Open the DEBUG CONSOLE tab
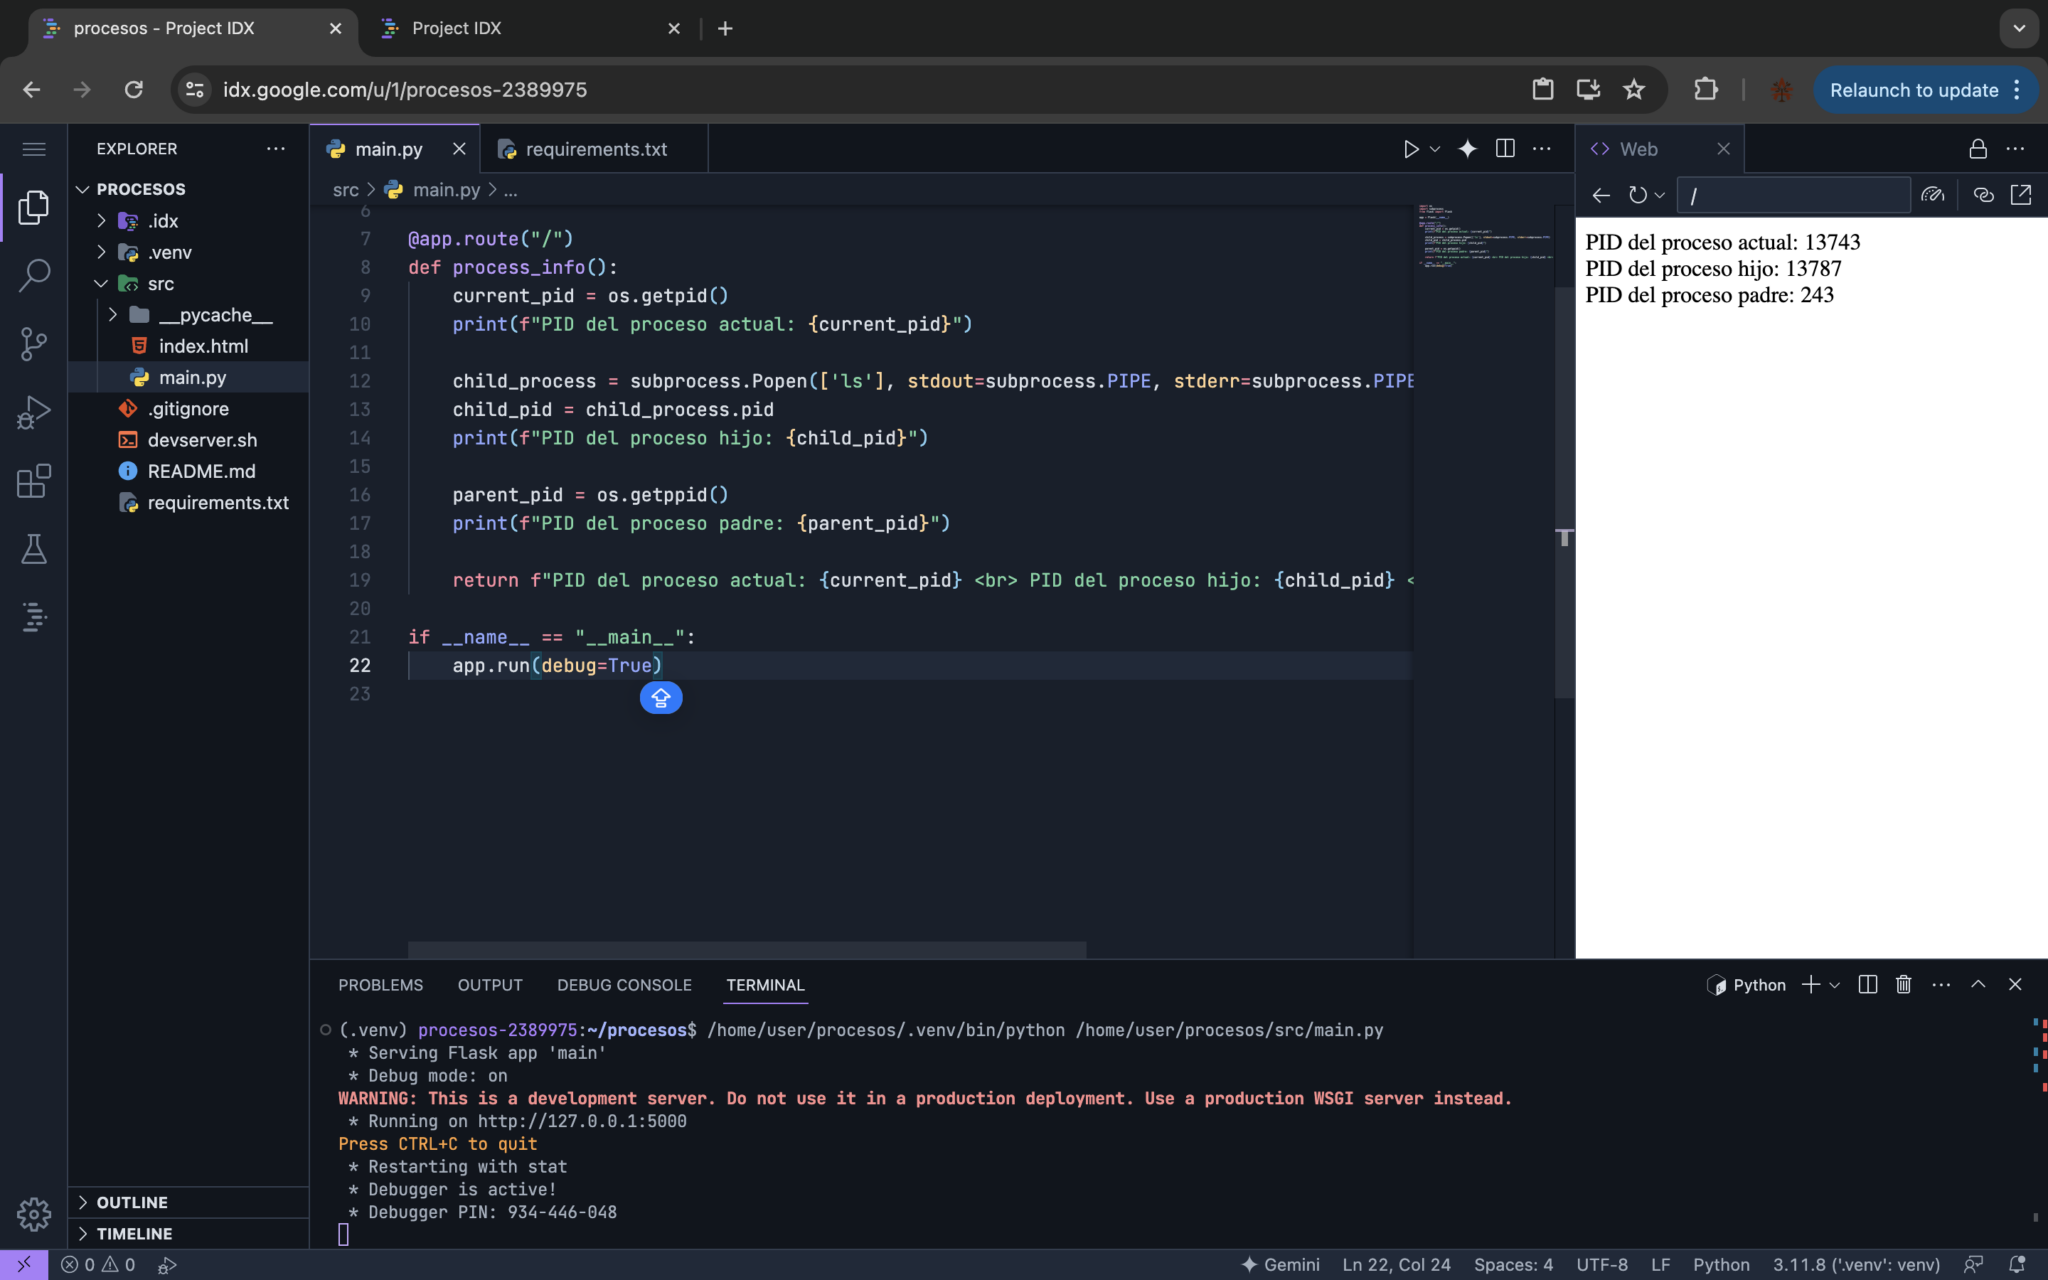The image size is (2048, 1280). tap(623, 984)
